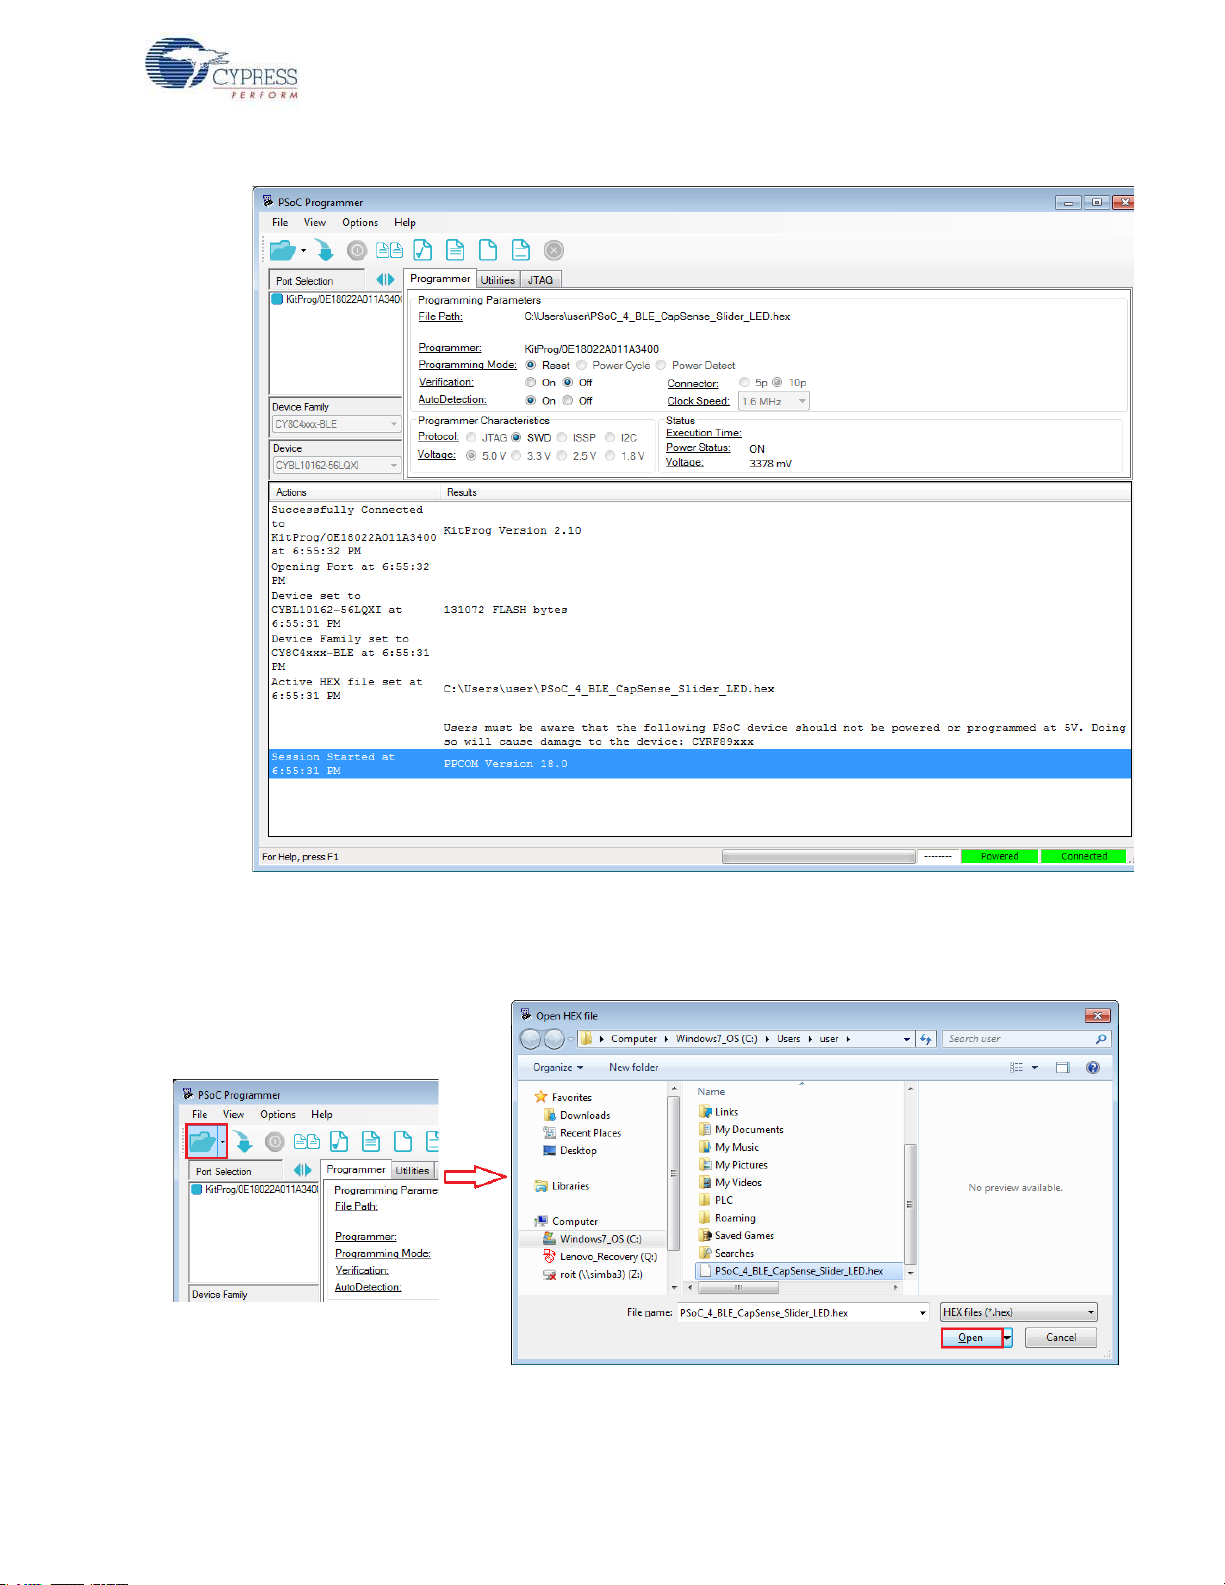Click highlighted folder icon in cropped PSoC Programmer window

(203, 1141)
